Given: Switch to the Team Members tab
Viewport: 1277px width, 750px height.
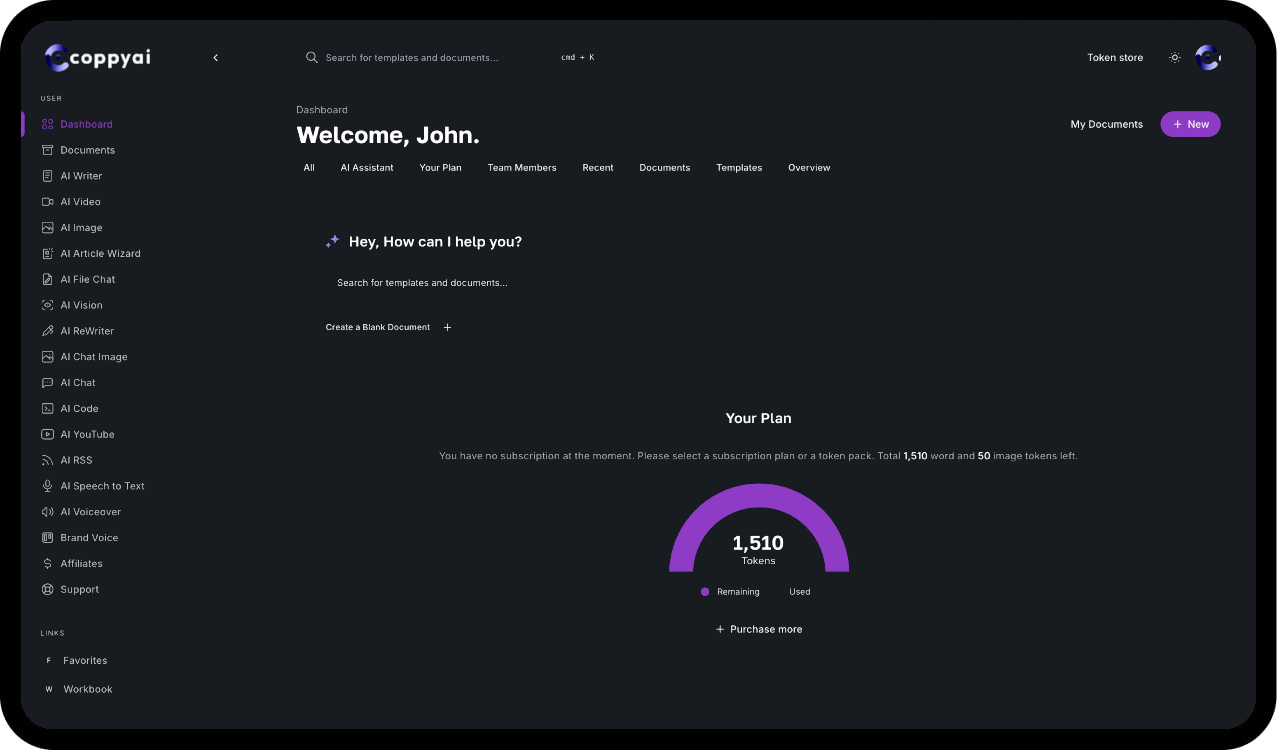Looking at the screenshot, I should tap(521, 167).
